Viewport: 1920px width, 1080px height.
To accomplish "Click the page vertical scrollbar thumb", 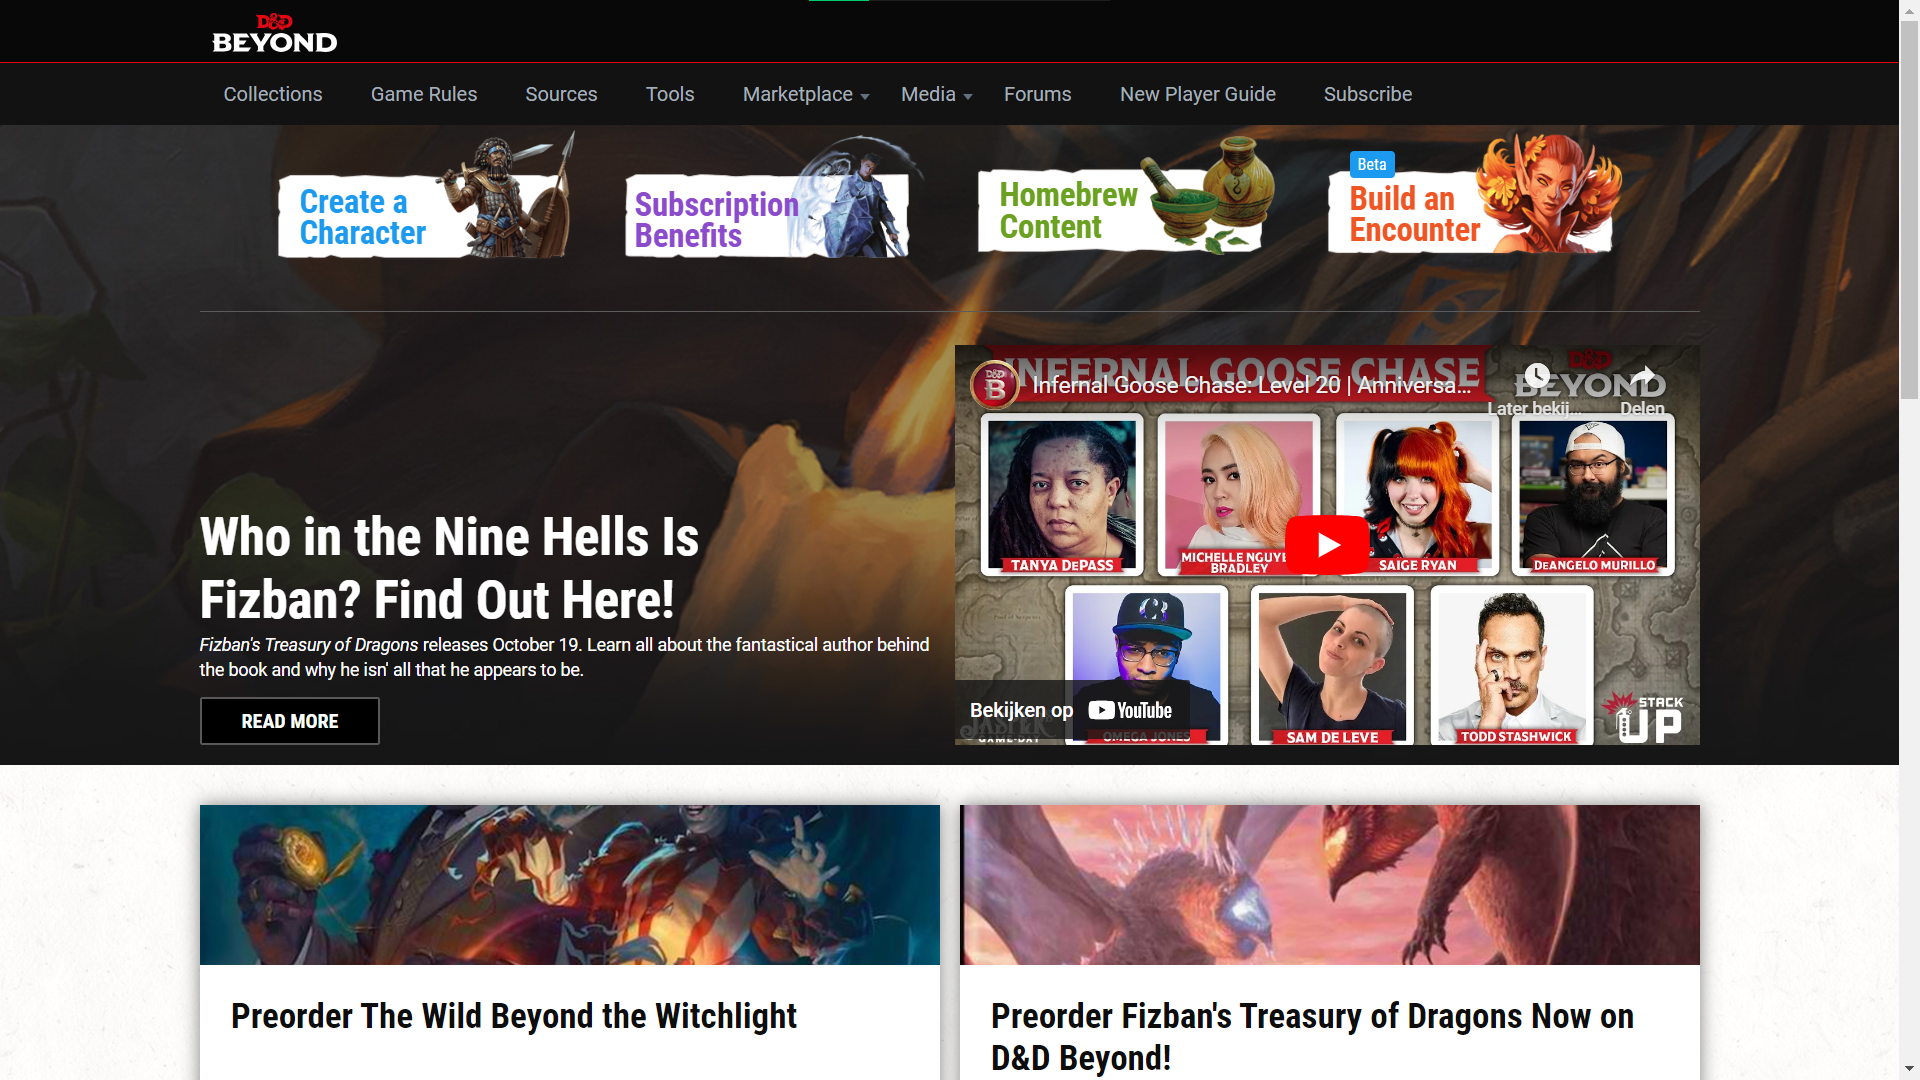I will [1909, 210].
